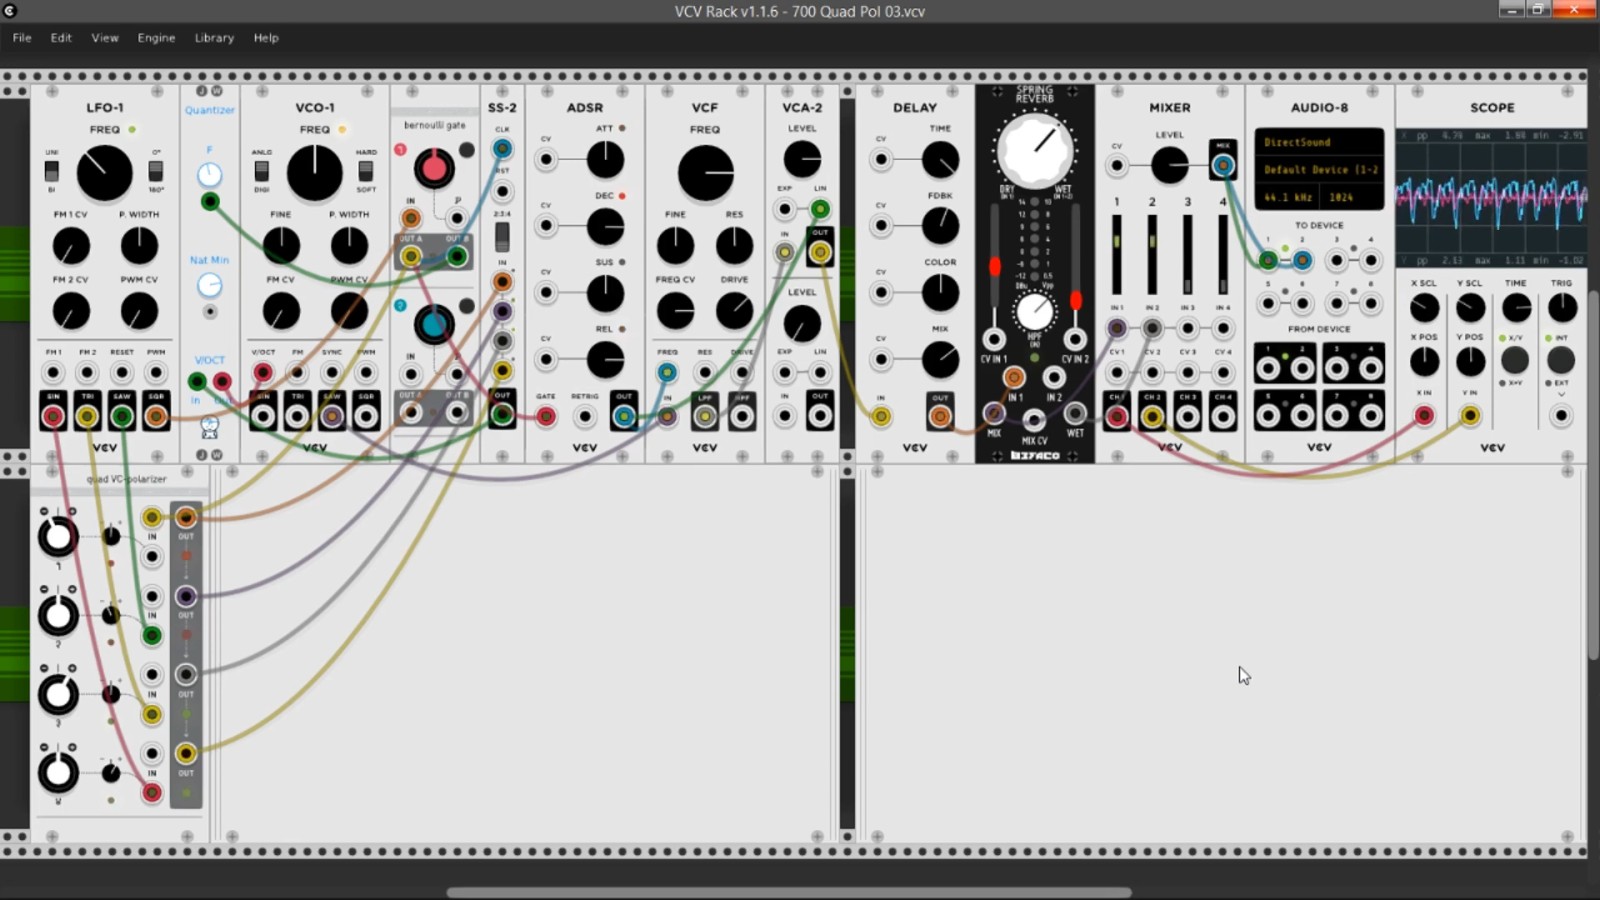Click the SS-2 CLK input jack

[502, 150]
